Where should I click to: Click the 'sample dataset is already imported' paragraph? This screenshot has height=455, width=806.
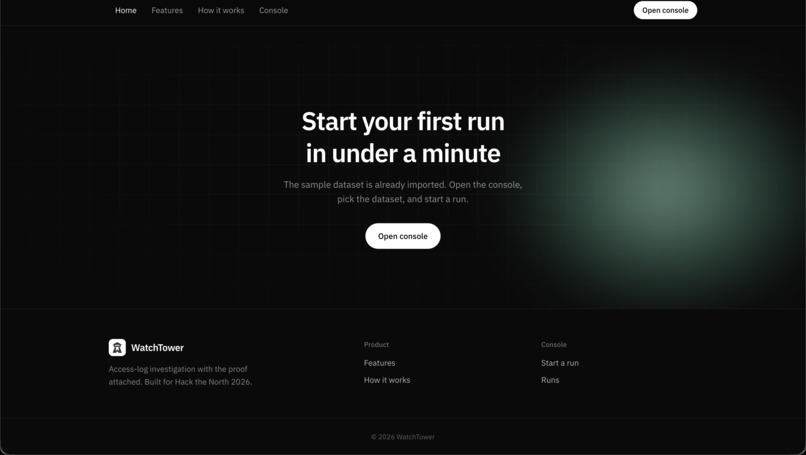(403, 192)
